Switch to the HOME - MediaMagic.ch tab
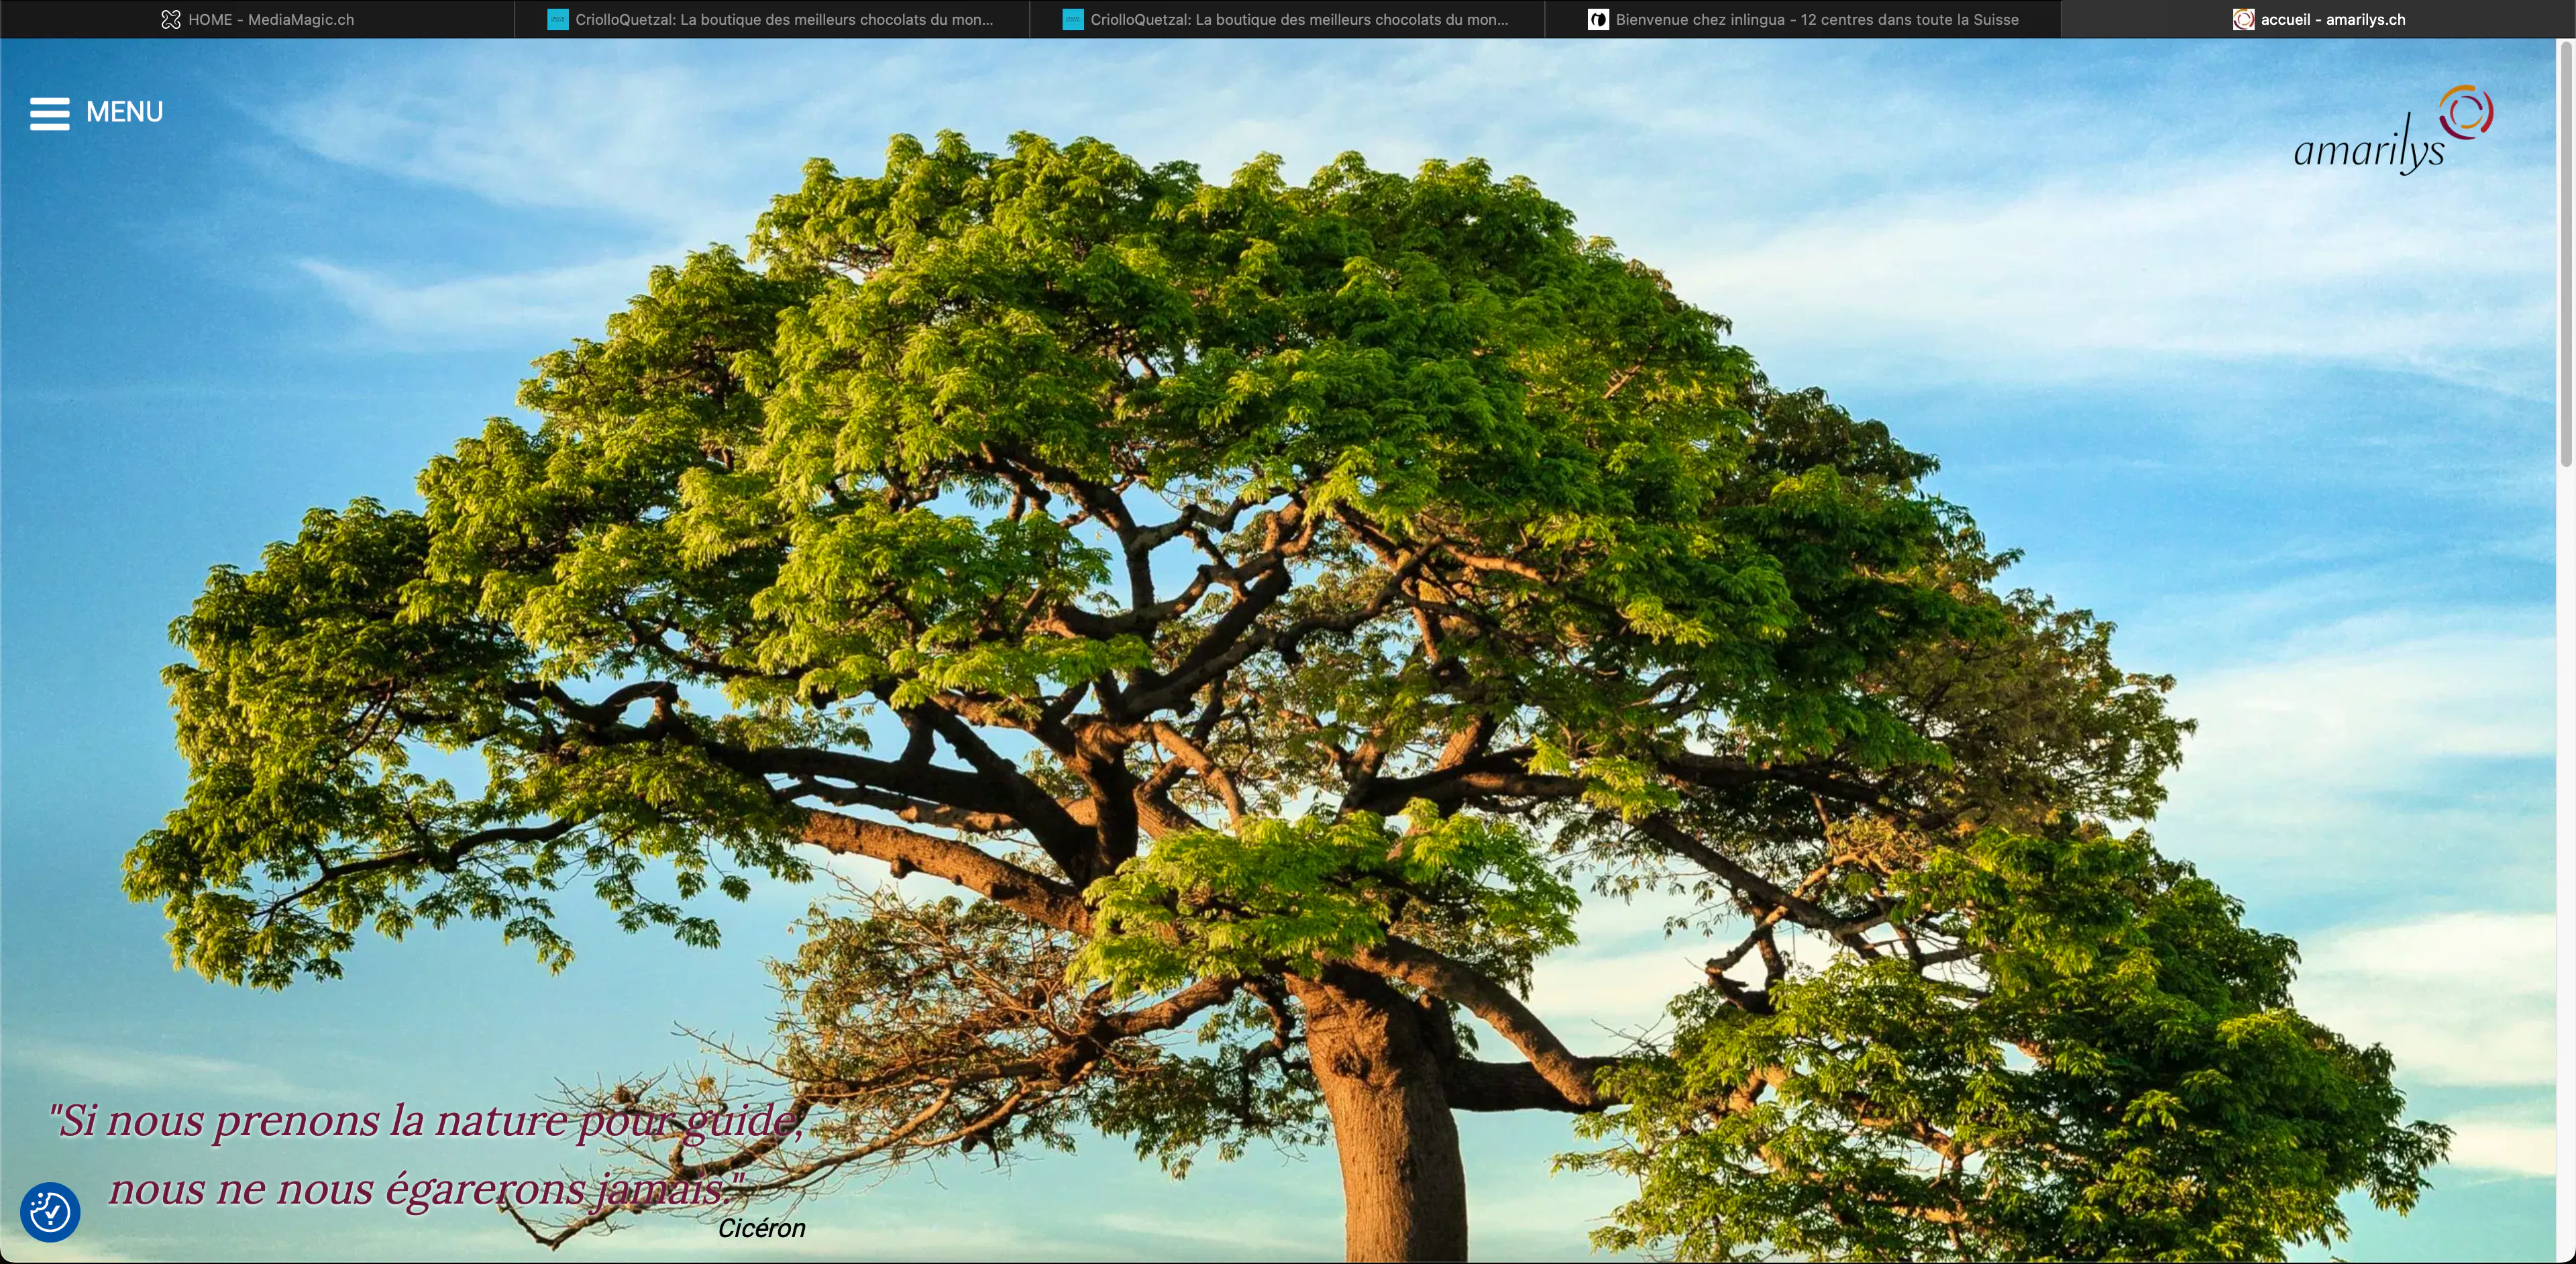This screenshot has height=1264, width=2576. pyautogui.click(x=257, y=19)
